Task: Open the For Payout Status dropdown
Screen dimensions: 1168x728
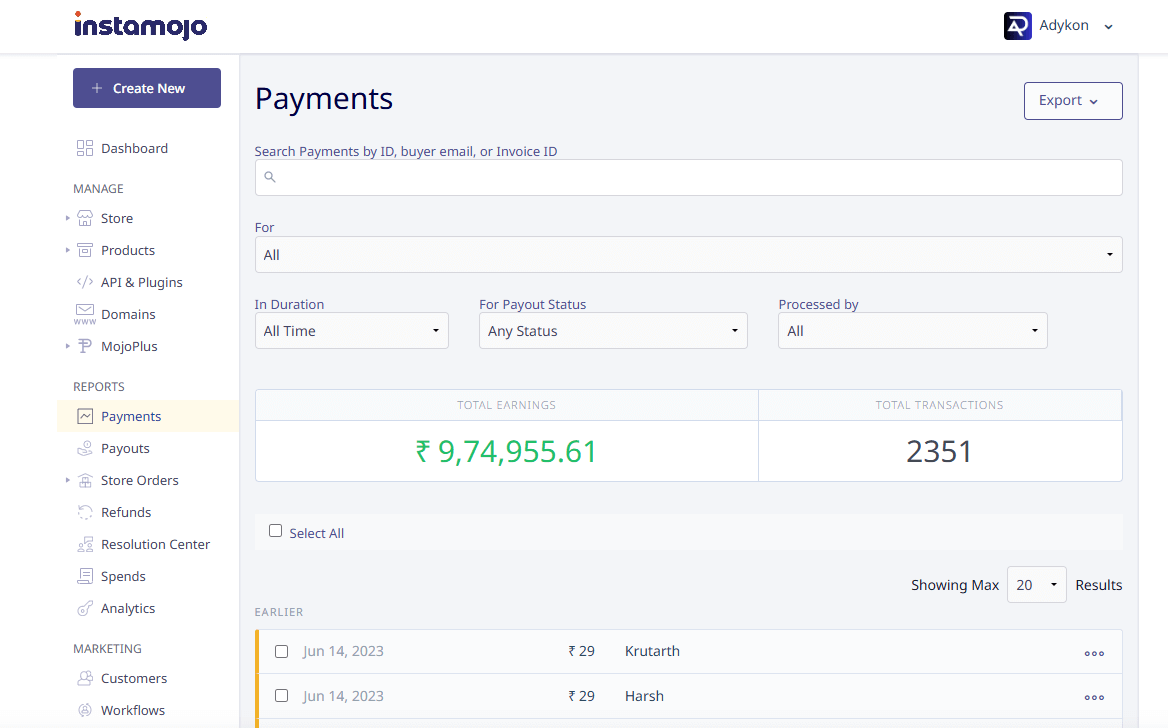Action: click(x=612, y=331)
